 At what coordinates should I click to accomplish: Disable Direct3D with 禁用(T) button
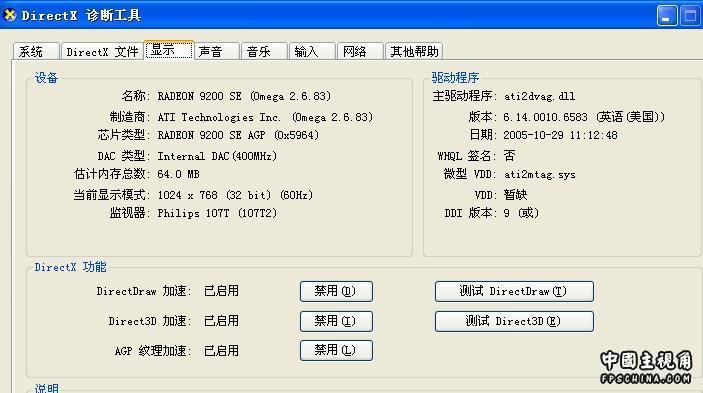tap(336, 321)
